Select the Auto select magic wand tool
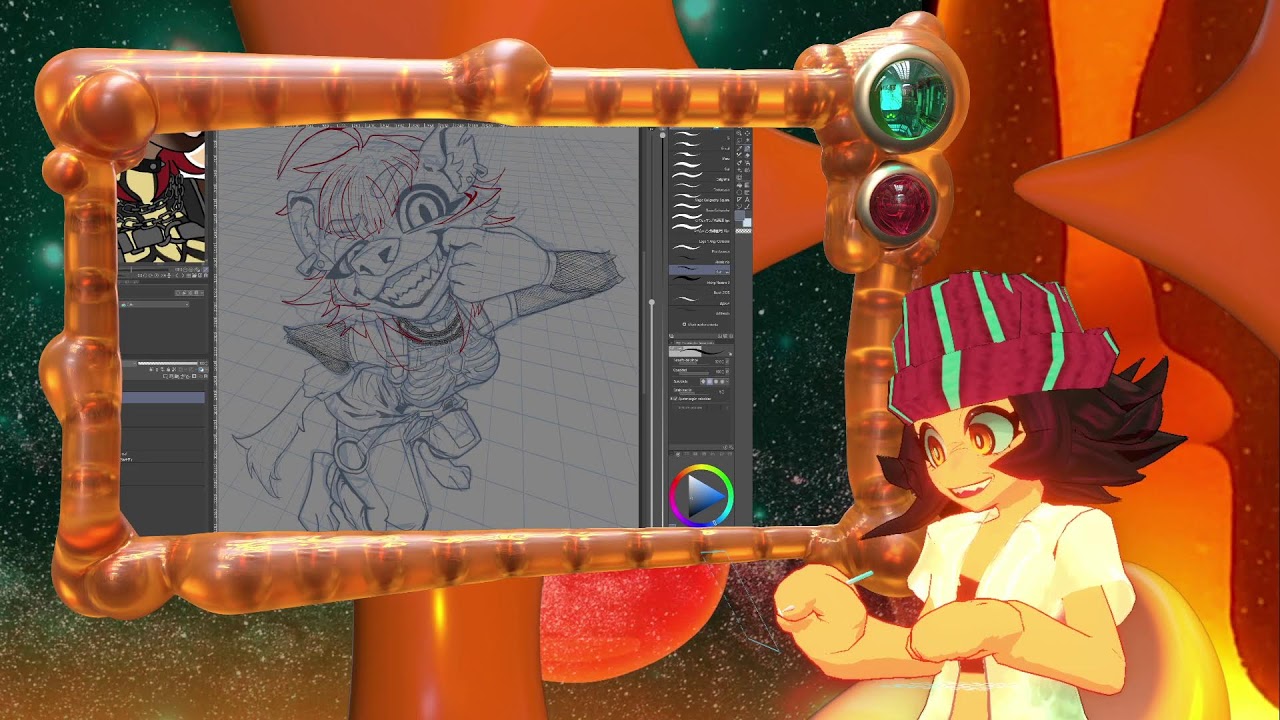Image resolution: width=1280 pixels, height=720 pixels. 747,141
